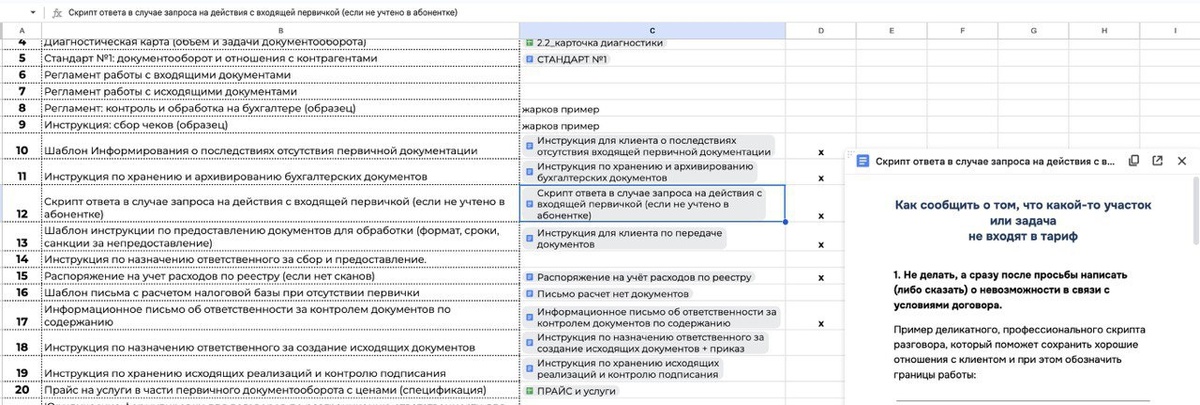1200x405 pixels.
Task: Select column A header
Action: (x=21, y=32)
